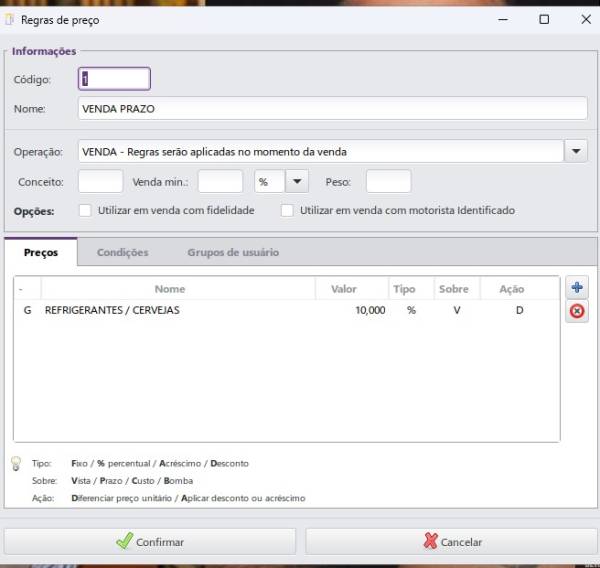
Task: Focus the Nome field with VENDA PRAZO
Action: [x=332, y=108]
